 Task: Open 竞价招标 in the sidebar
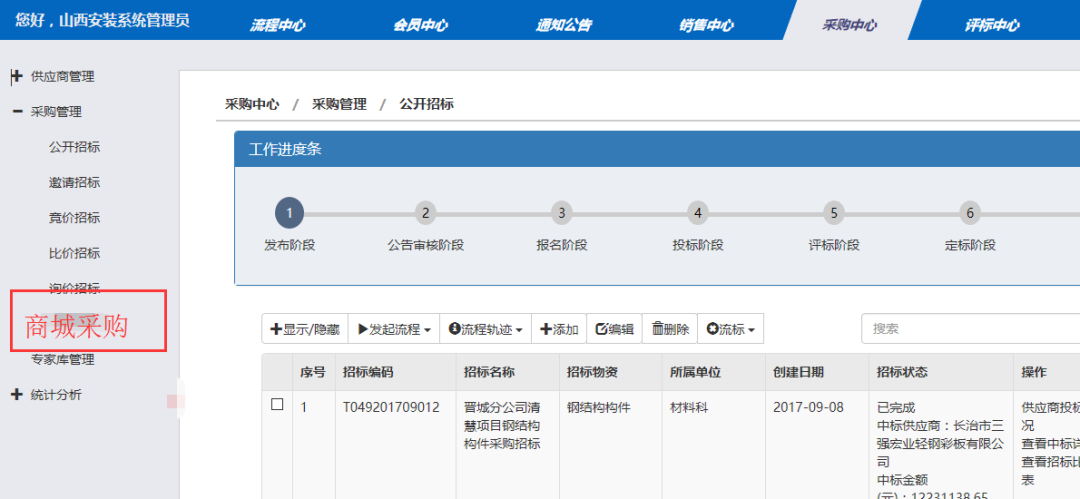tap(74, 218)
